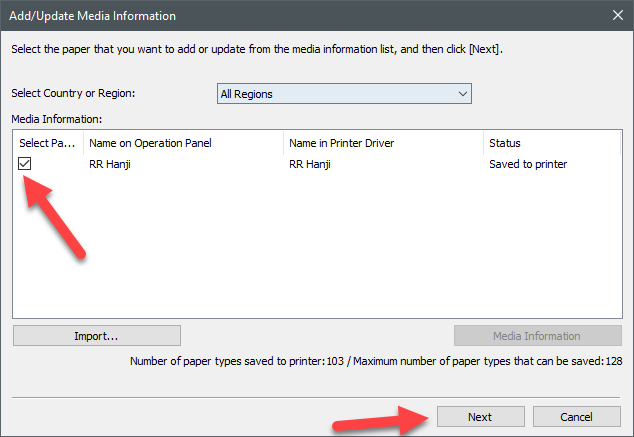
Task: Click the Select Country or Region label
Action: click(x=73, y=93)
